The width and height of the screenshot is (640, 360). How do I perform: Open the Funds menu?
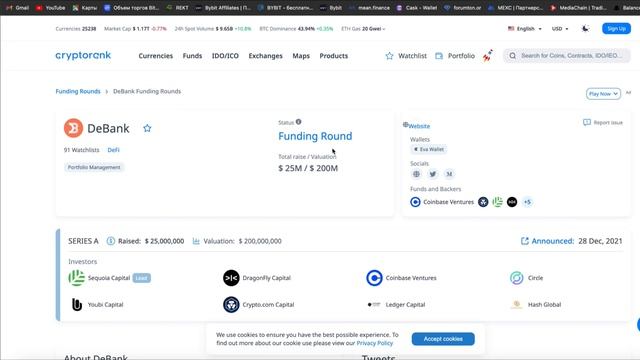(x=192, y=56)
